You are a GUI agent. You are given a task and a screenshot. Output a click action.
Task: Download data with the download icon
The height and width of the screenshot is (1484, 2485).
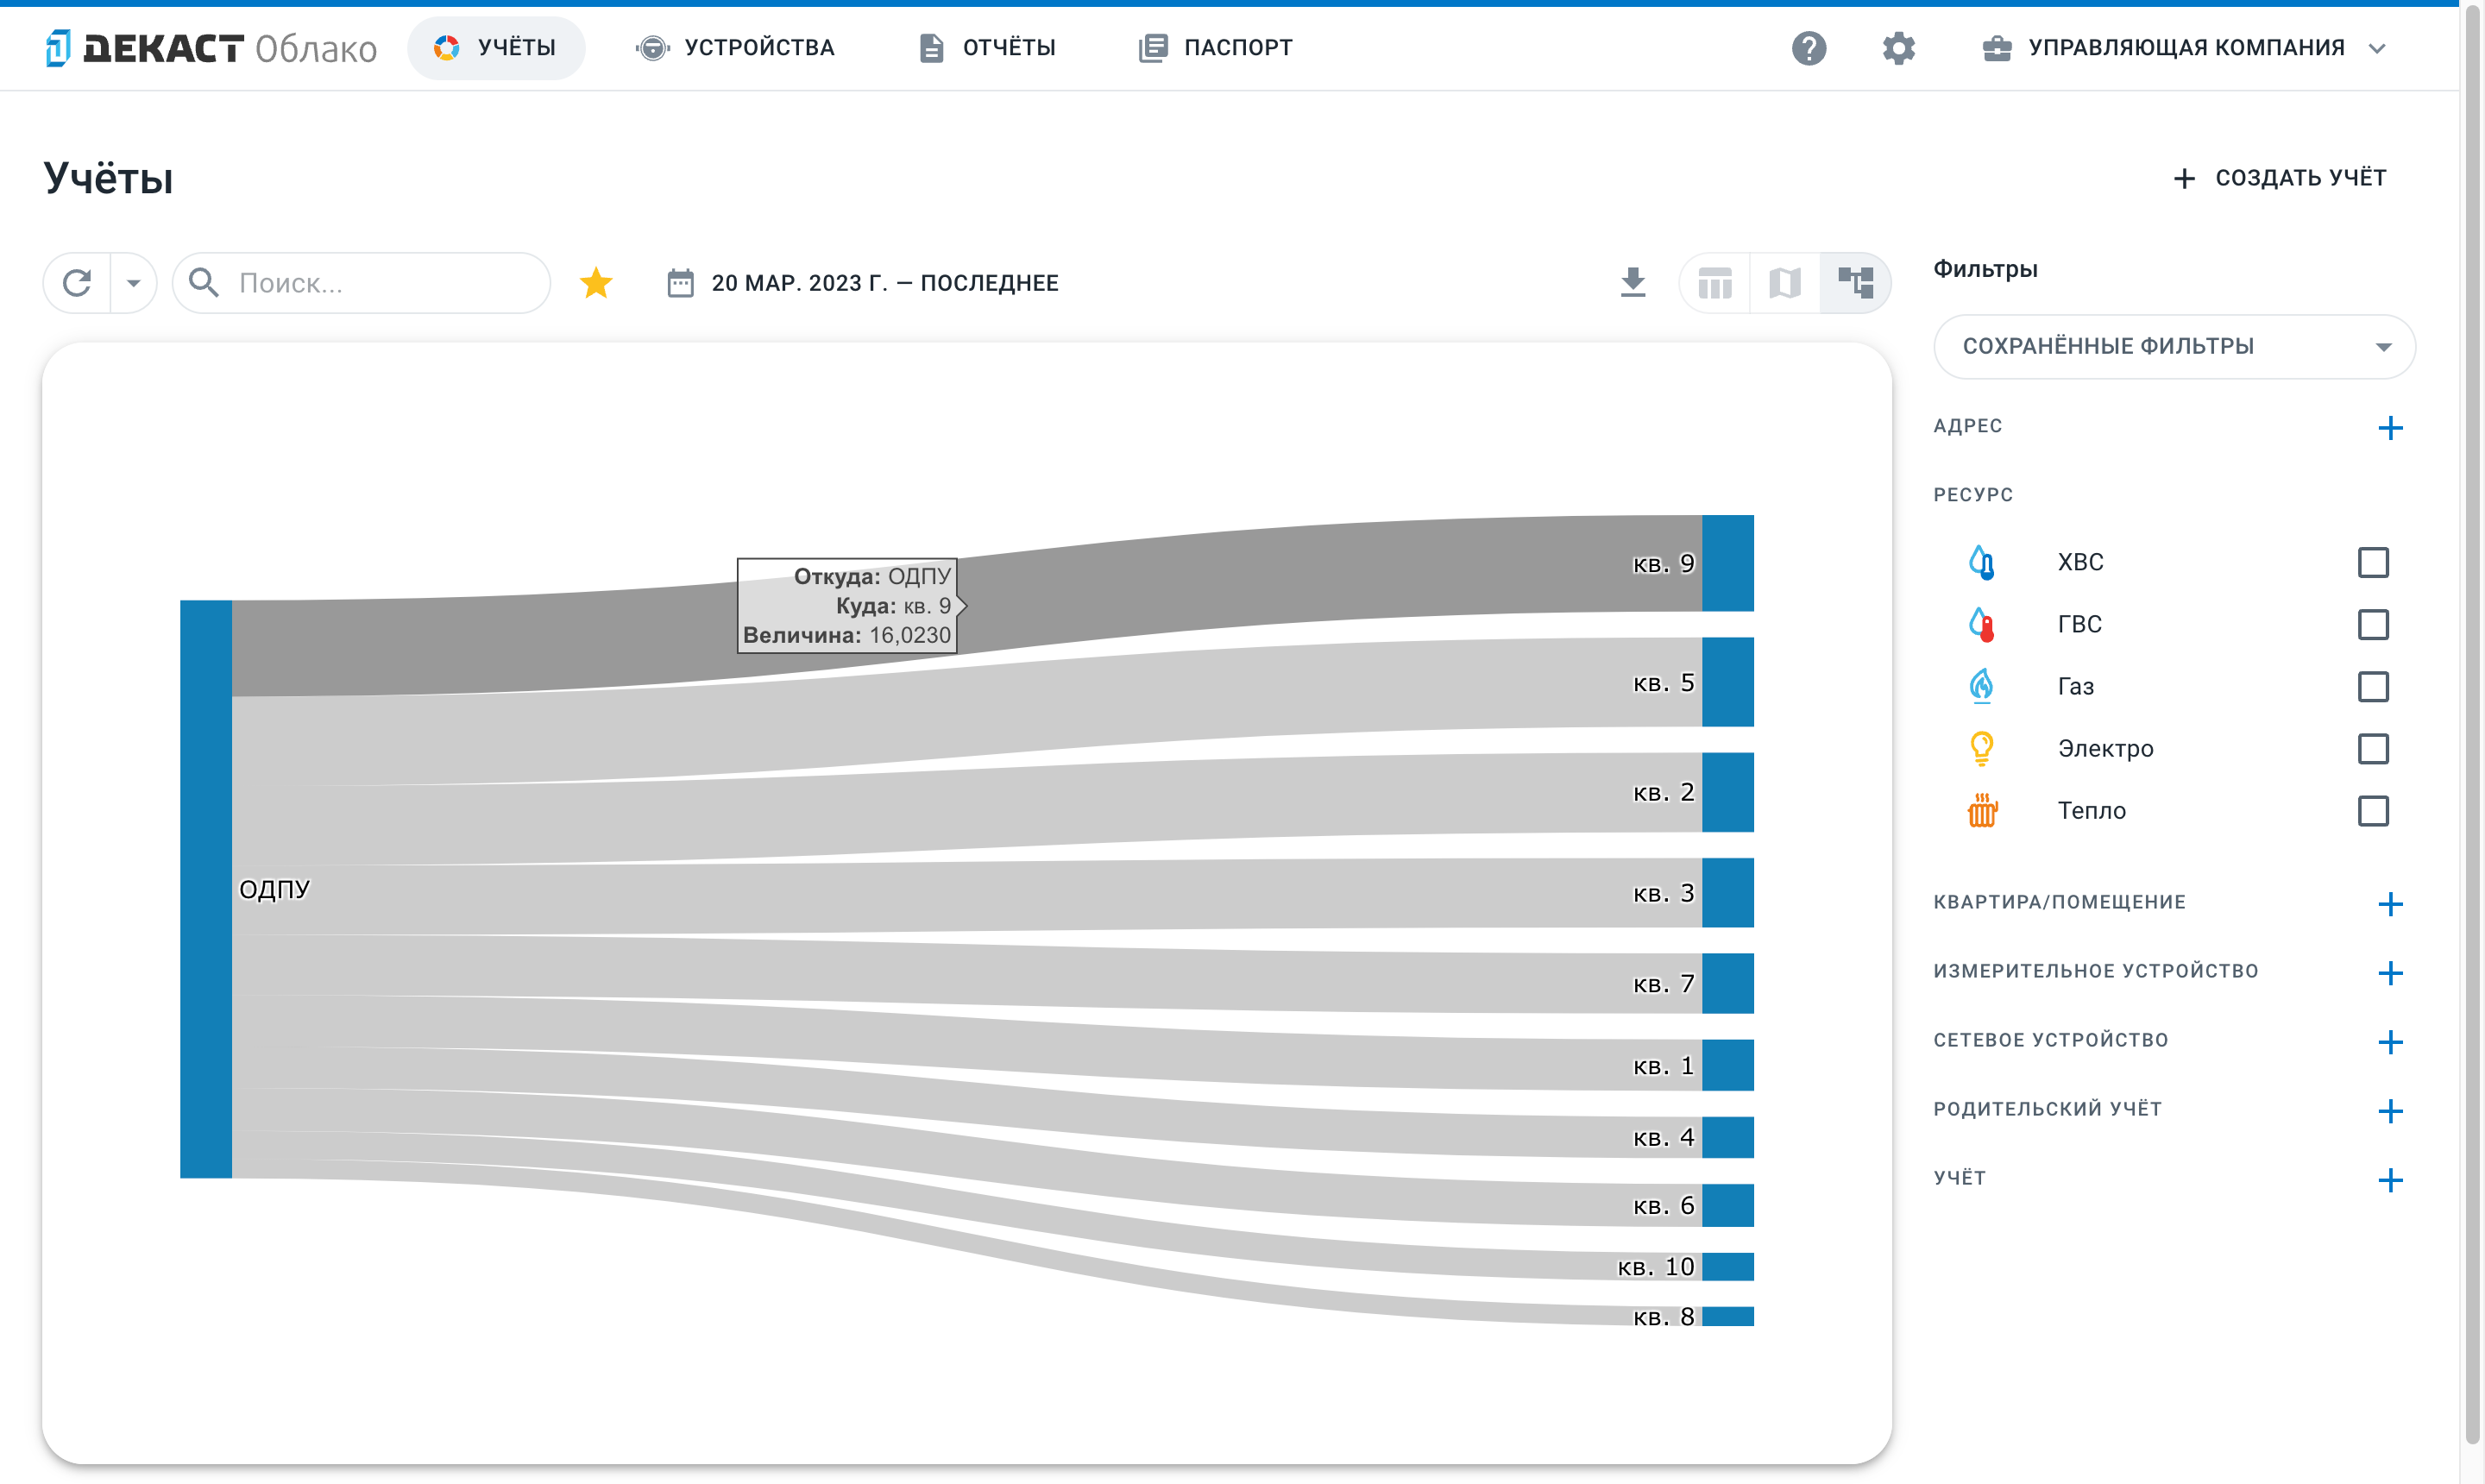pos(1632,283)
